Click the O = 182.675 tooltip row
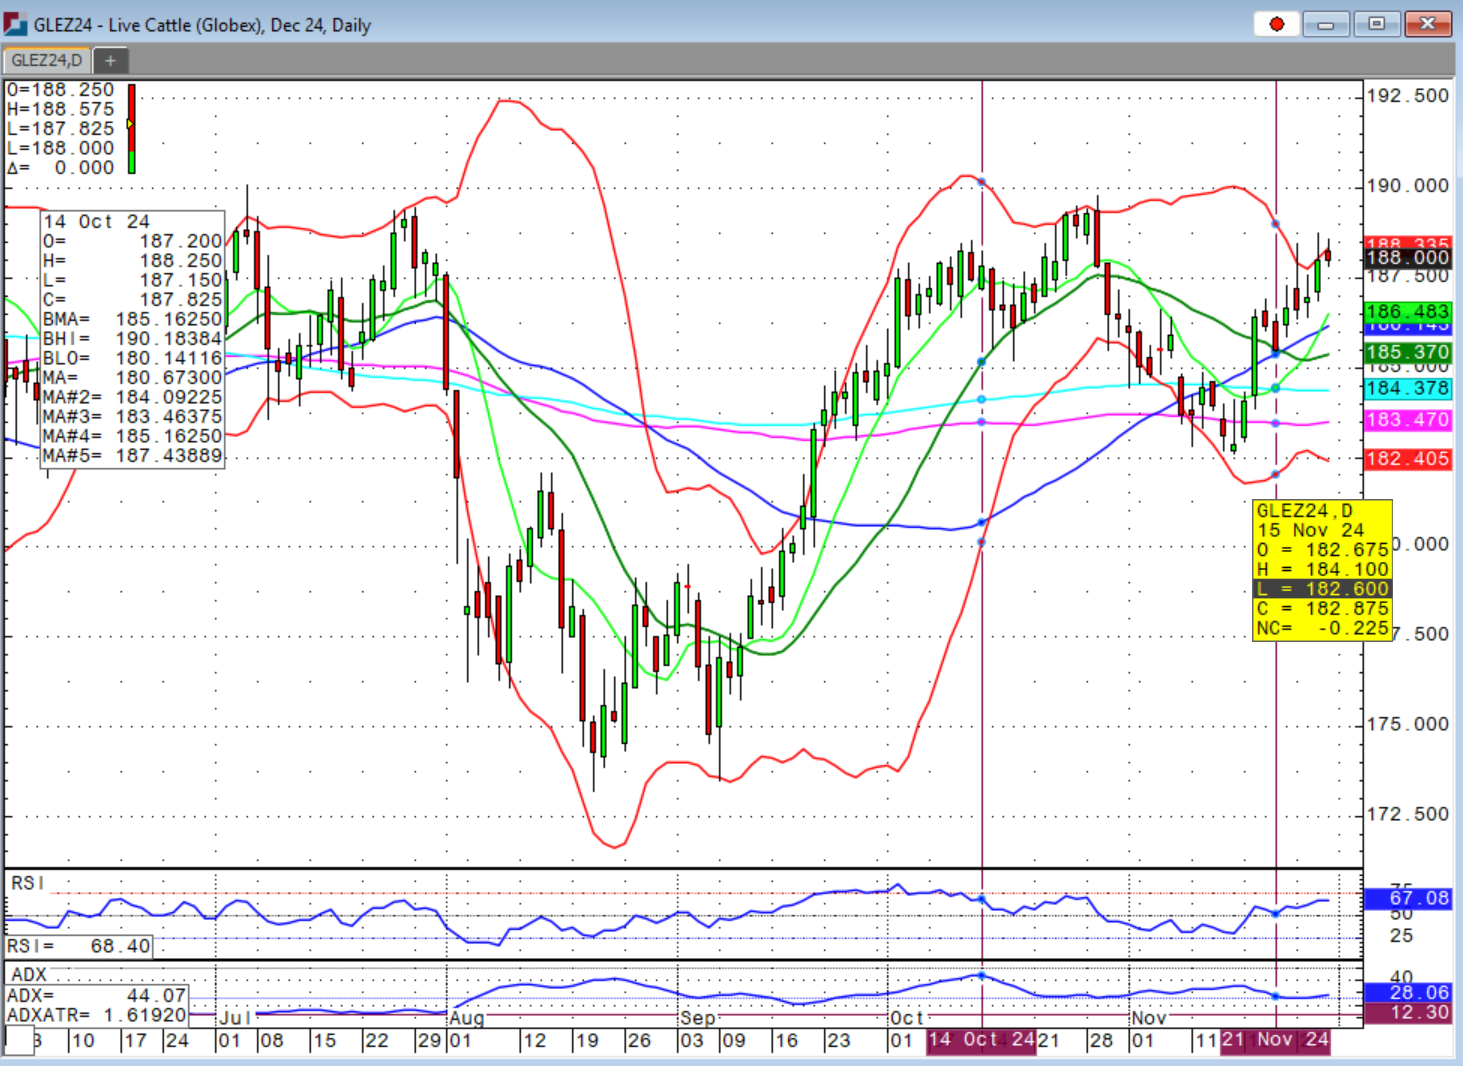 (x=1323, y=550)
